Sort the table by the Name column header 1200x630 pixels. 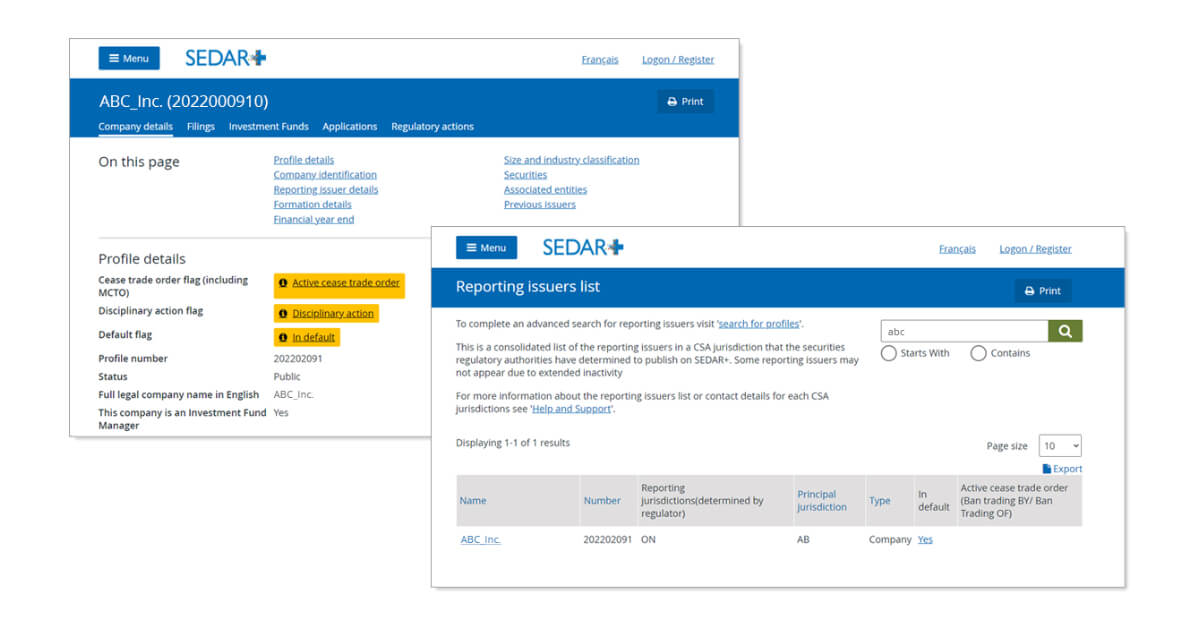click(473, 500)
